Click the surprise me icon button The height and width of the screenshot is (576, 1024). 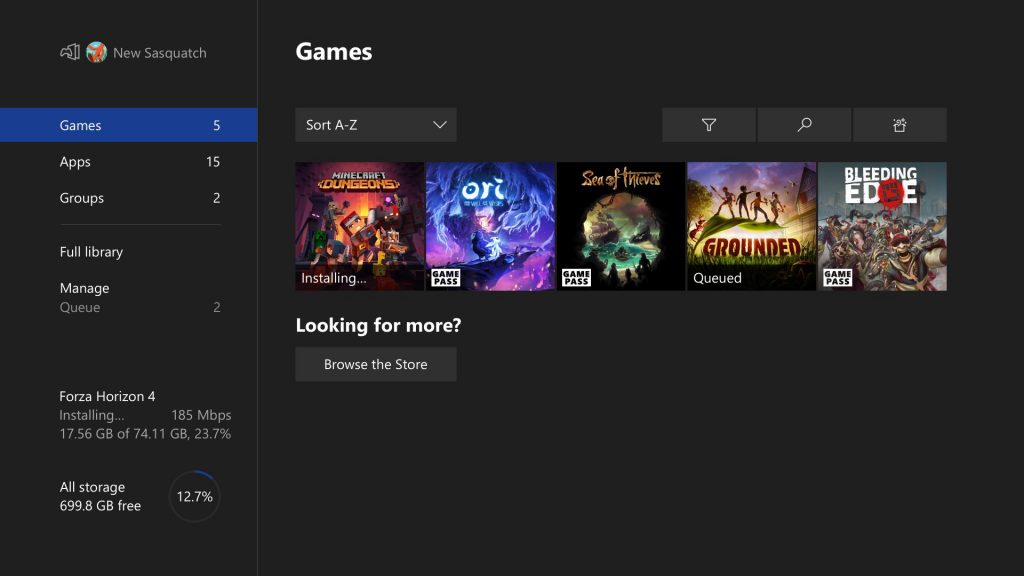click(899, 125)
